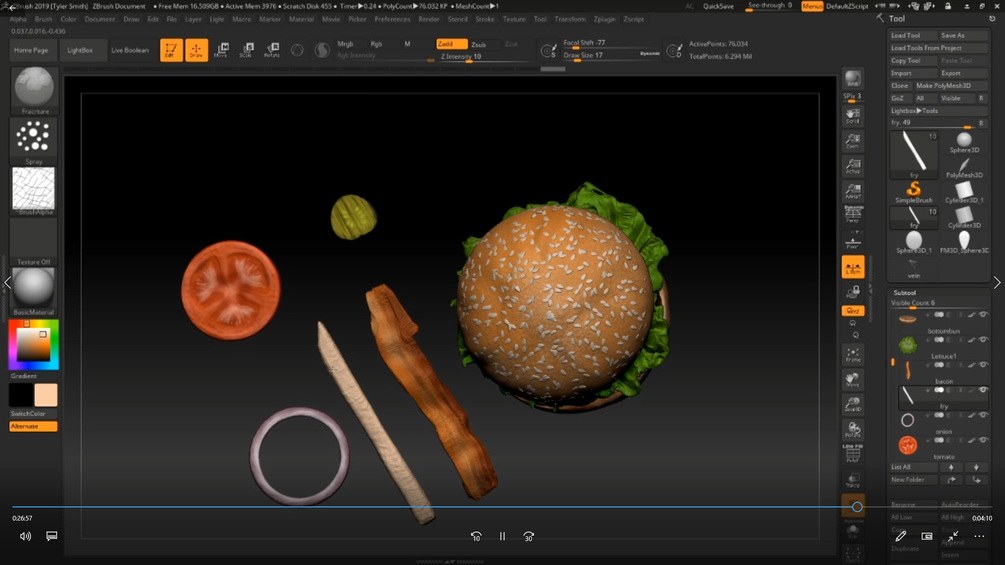Click the Frame view icon

tap(852, 355)
